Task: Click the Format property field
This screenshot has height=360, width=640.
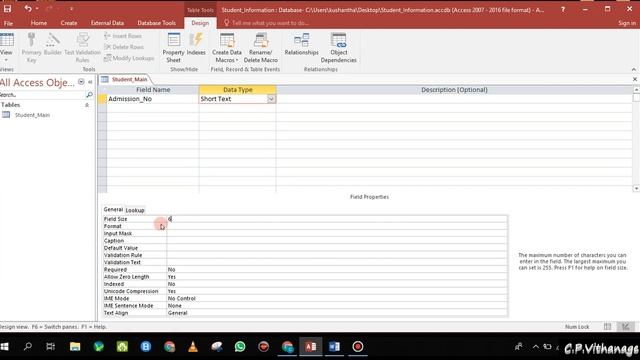Action: pos(337,227)
